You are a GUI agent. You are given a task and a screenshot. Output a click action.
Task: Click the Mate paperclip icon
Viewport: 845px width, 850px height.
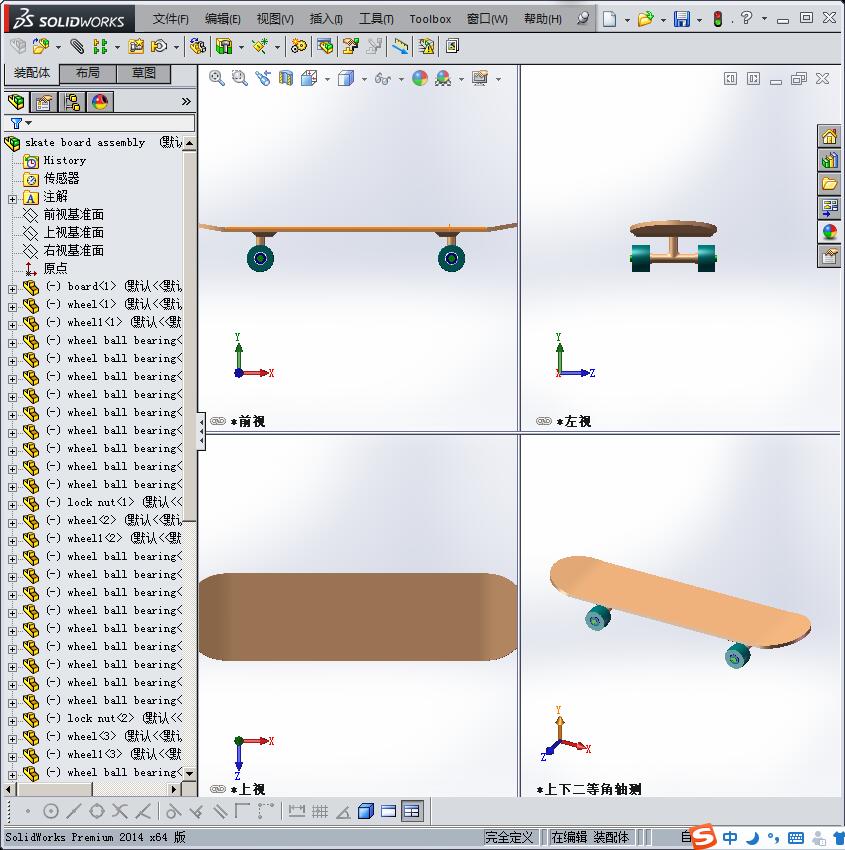[77, 47]
